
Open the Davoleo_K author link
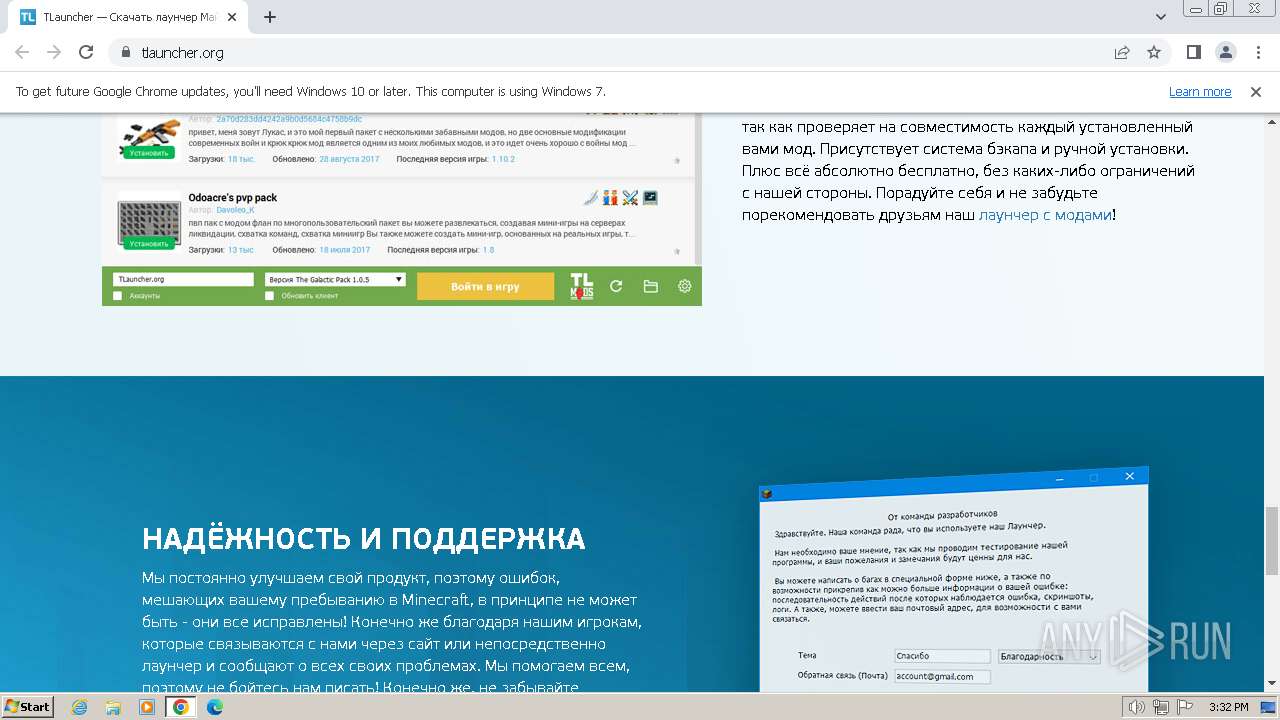[237, 210]
